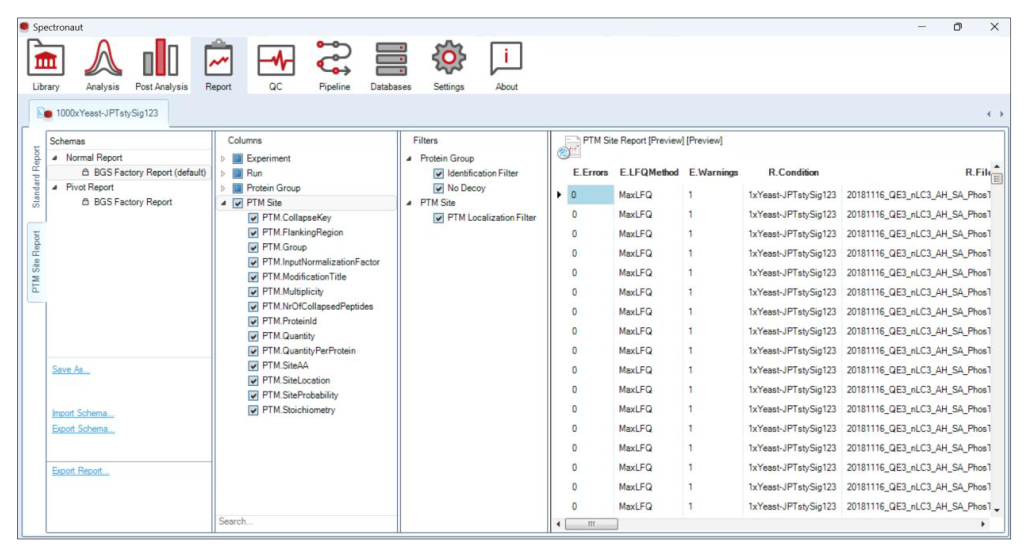Open the Post Analysis perspective
The height and width of the screenshot is (557, 1029).
click(x=161, y=65)
